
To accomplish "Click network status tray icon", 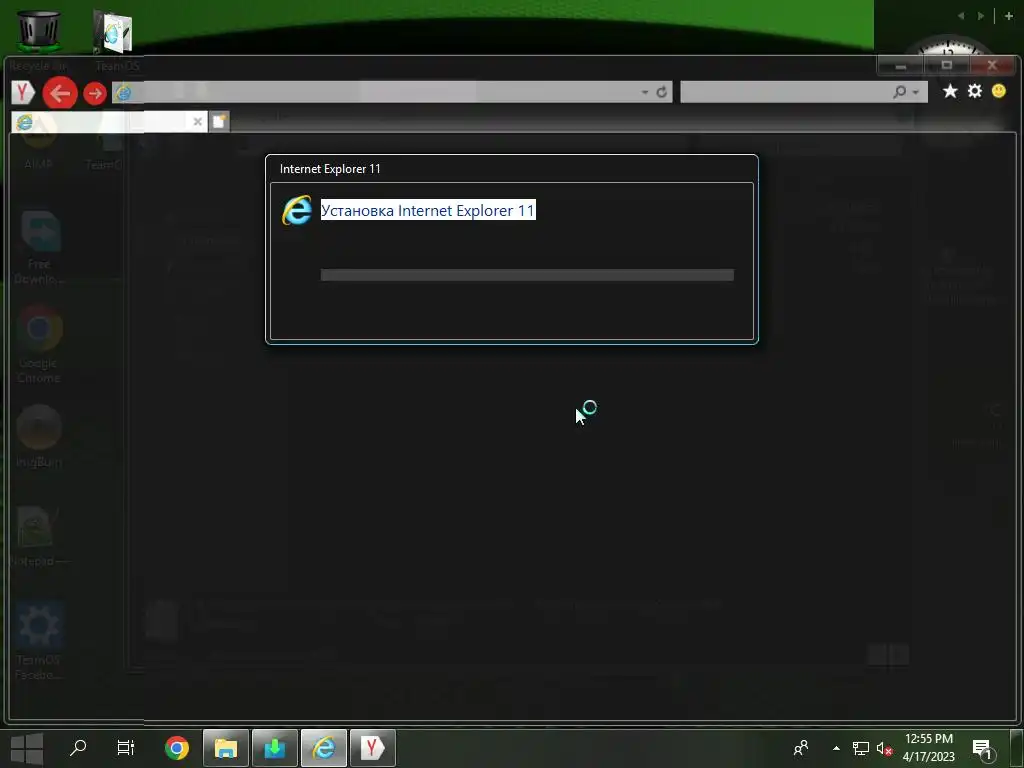I will 861,748.
